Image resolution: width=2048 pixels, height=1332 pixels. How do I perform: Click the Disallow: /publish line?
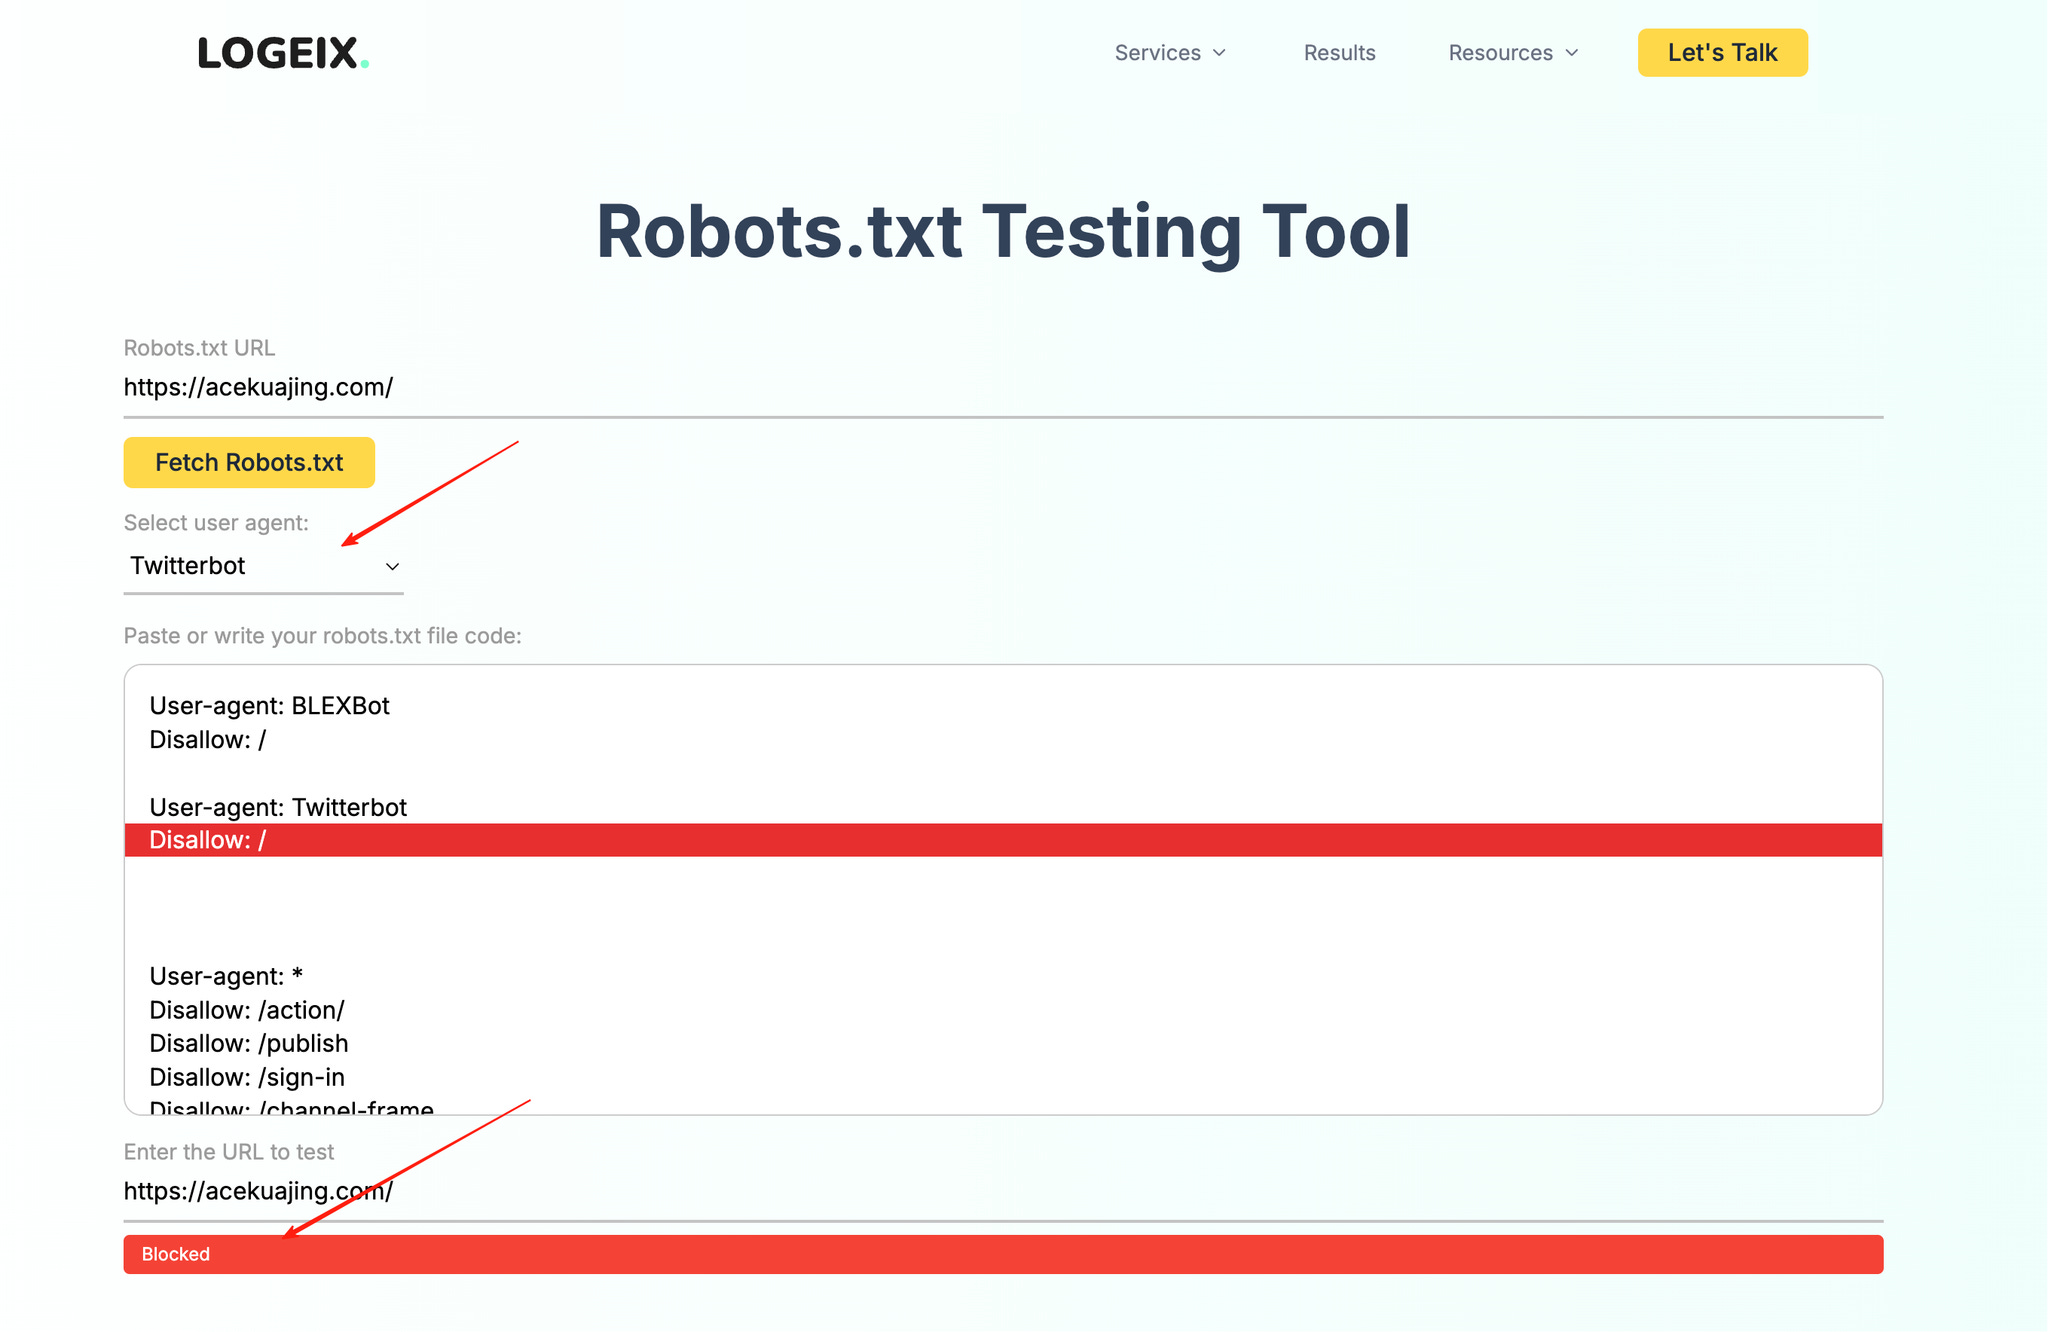pyautogui.click(x=249, y=1043)
